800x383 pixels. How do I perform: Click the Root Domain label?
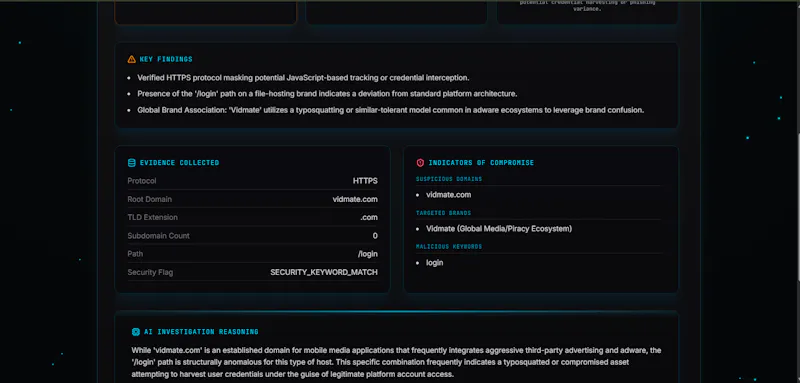click(x=149, y=199)
